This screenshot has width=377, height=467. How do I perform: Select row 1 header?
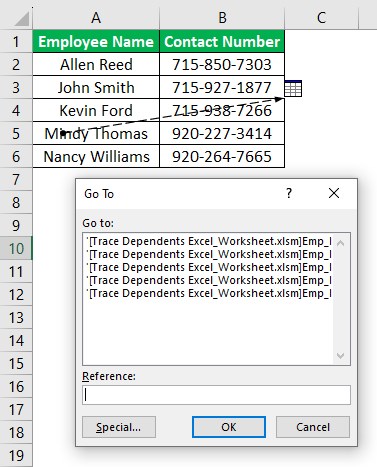point(16,42)
